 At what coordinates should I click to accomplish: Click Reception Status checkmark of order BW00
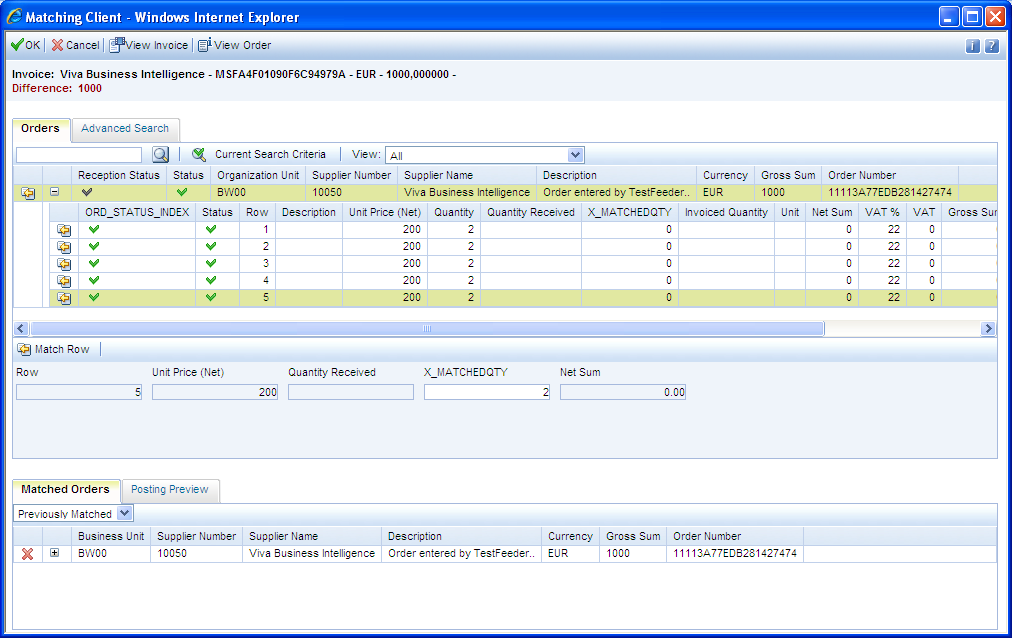(x=86, y=192)
